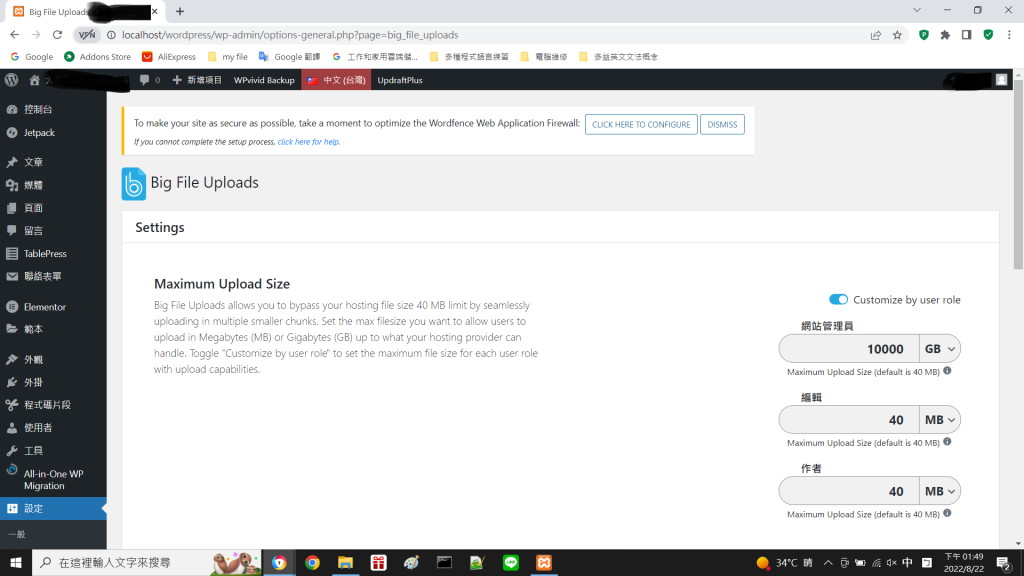The image size is (1024, 576).
Task: Click info icon beside 作者 upload size
Action: click(x=947, y=513)
